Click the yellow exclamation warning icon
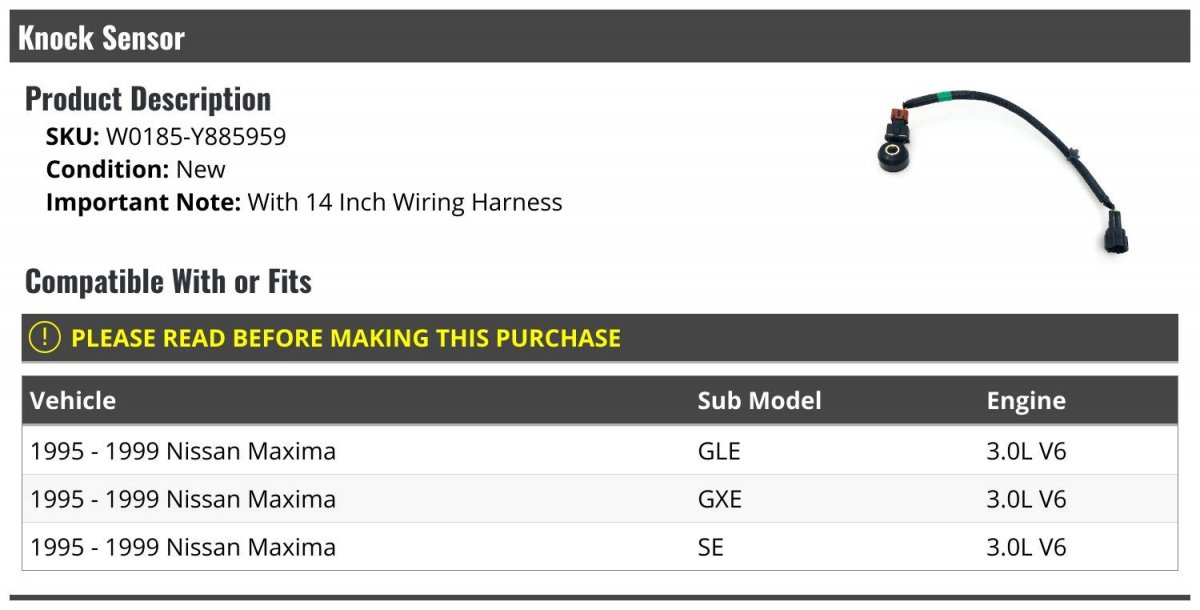Image resolution: width=1200 pixels, height=610 pixels. click(45, 338)
